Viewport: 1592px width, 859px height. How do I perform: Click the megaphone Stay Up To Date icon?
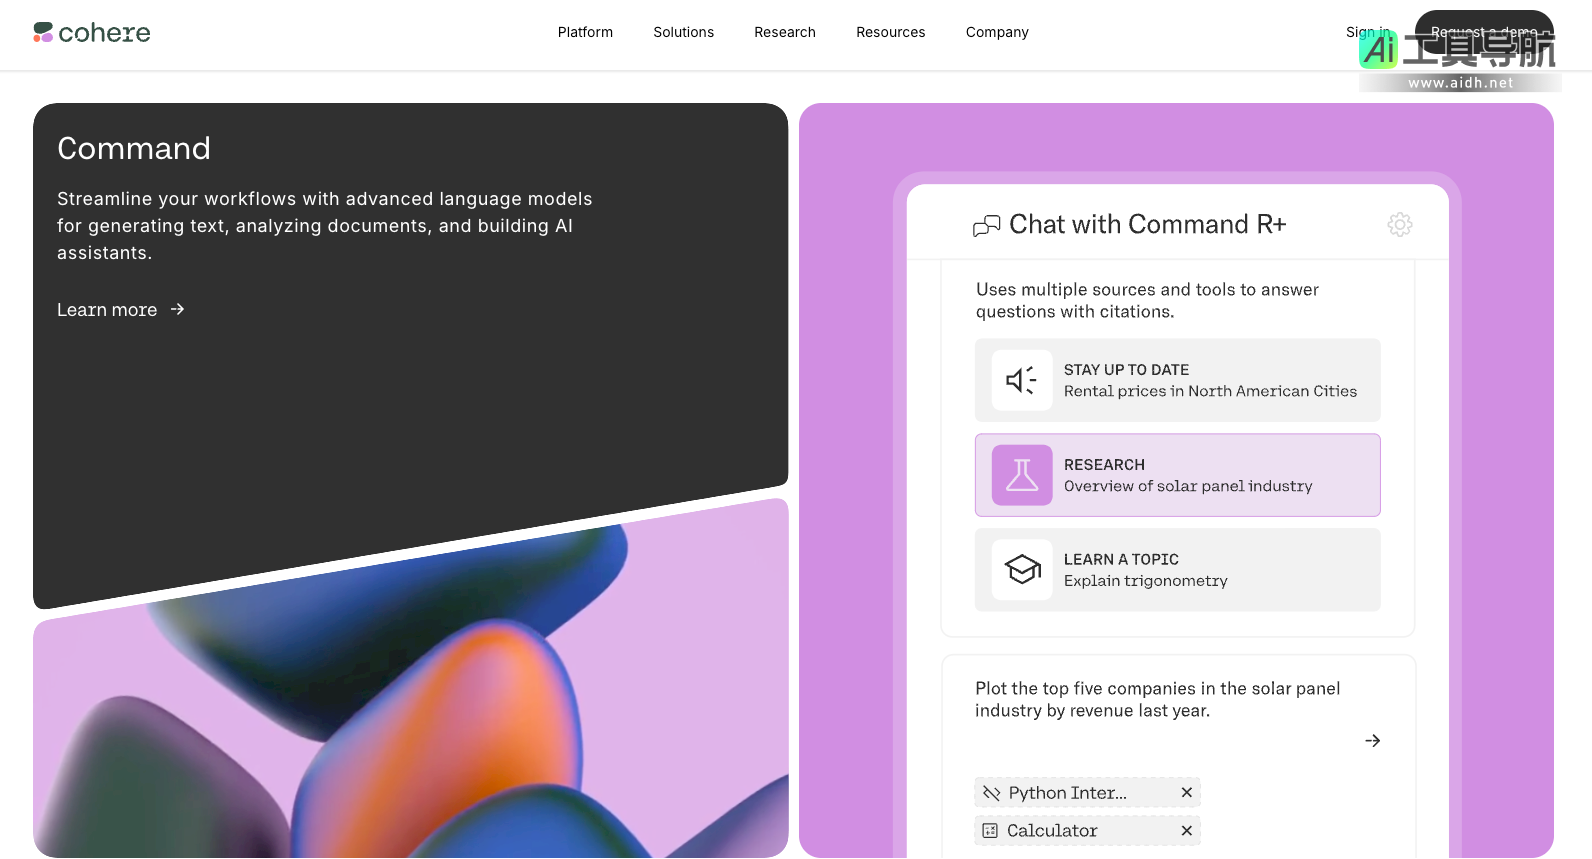tap(1022, 380)
